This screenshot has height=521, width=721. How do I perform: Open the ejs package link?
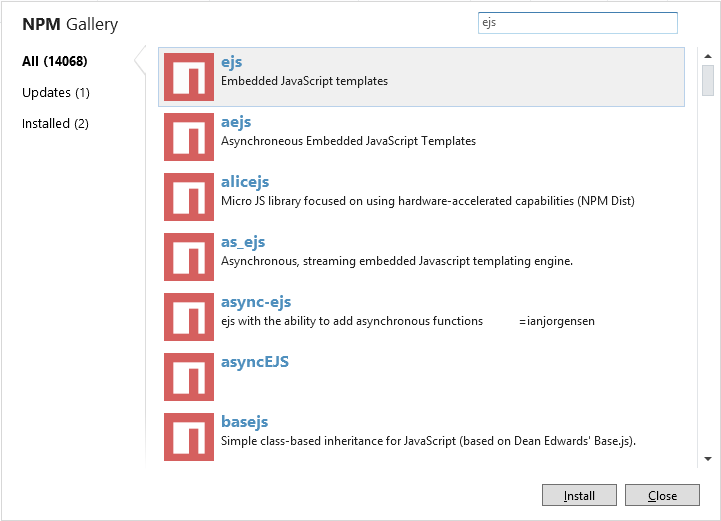click(231, 62)
